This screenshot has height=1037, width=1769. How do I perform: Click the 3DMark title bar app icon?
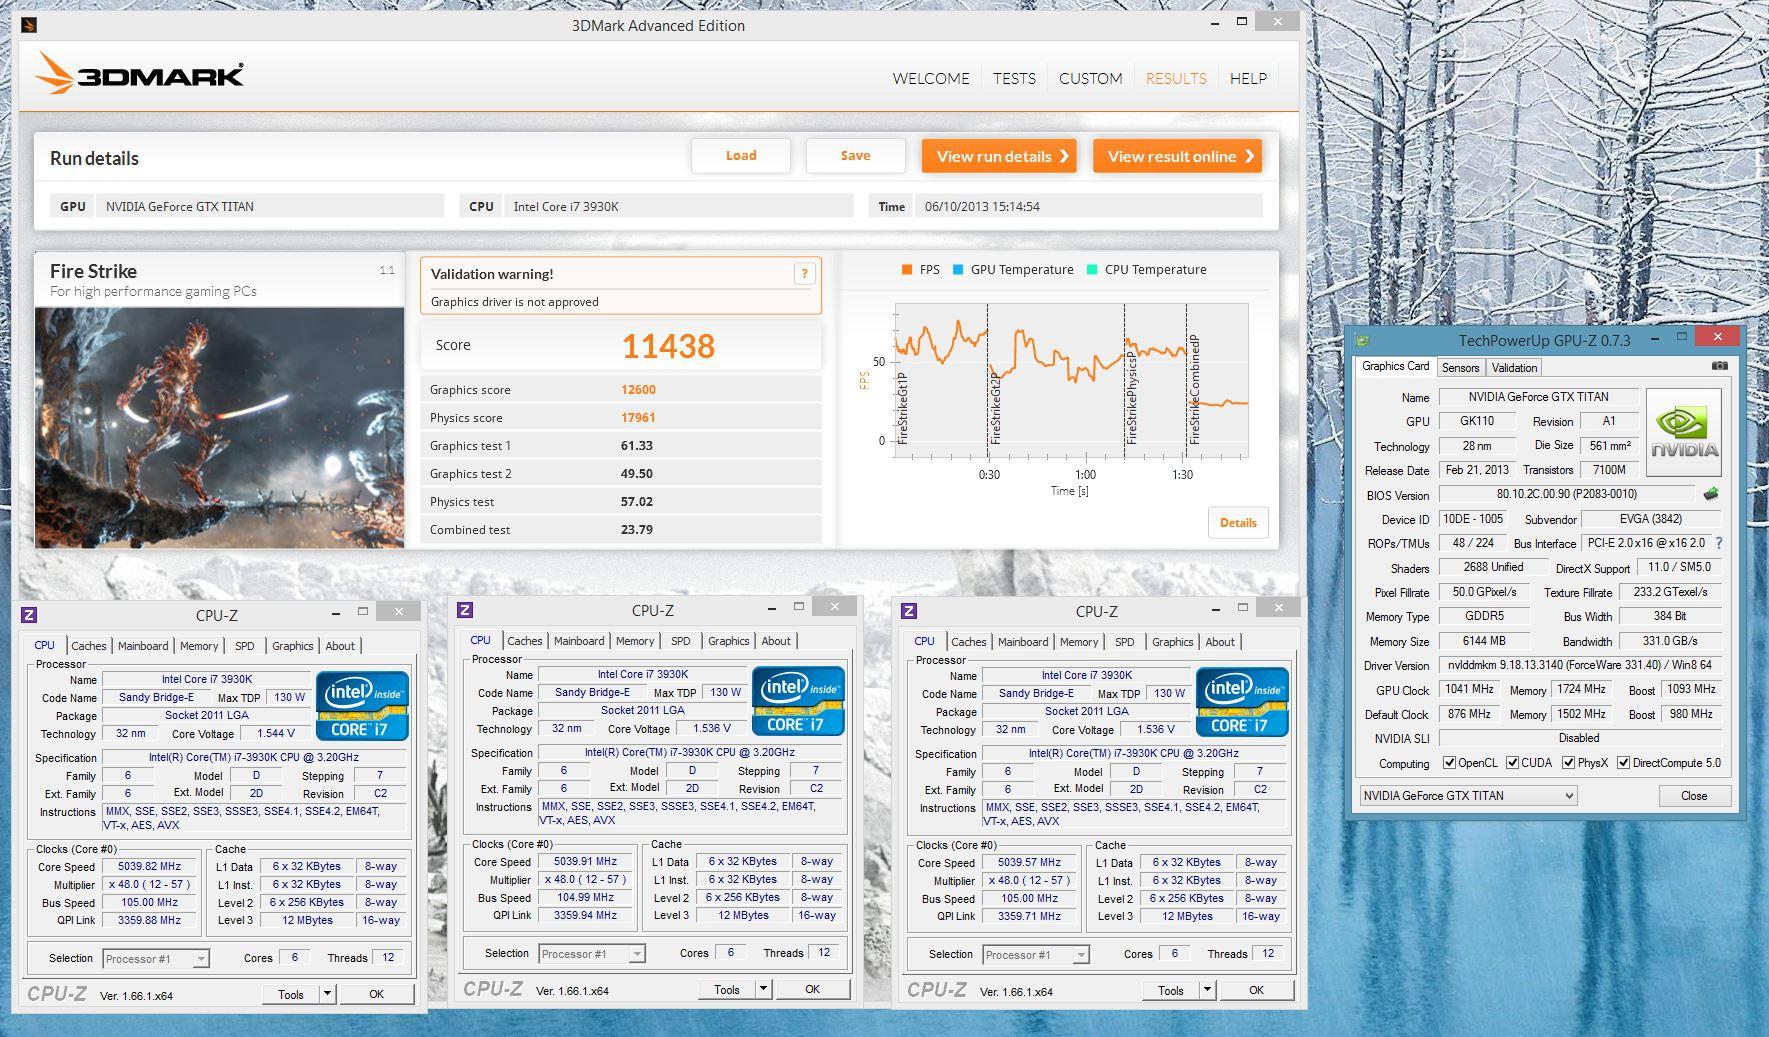[29, 25]
